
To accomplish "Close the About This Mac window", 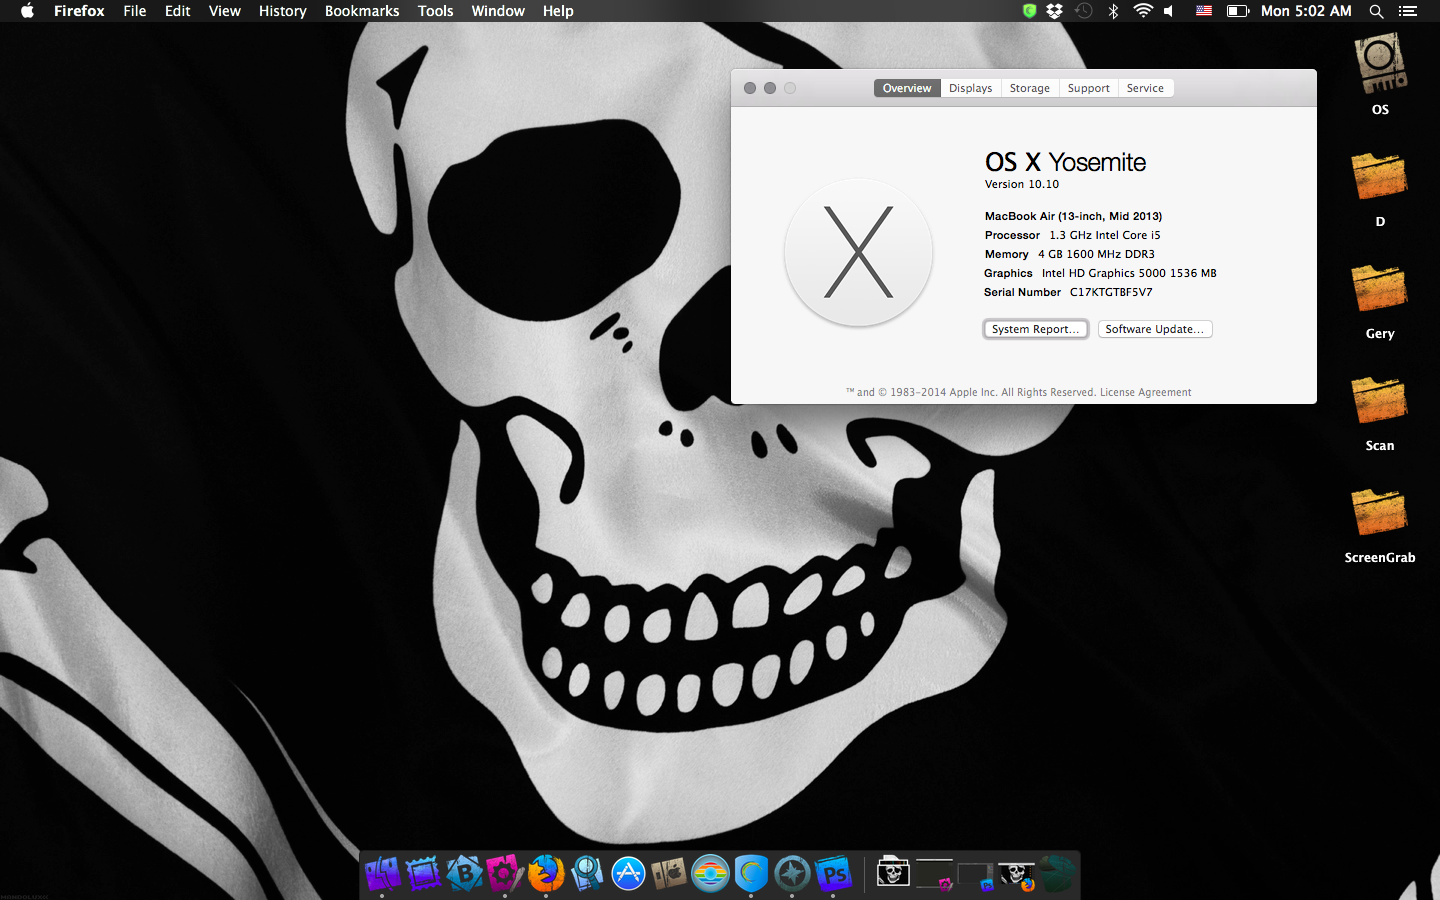I will [750, 88].
